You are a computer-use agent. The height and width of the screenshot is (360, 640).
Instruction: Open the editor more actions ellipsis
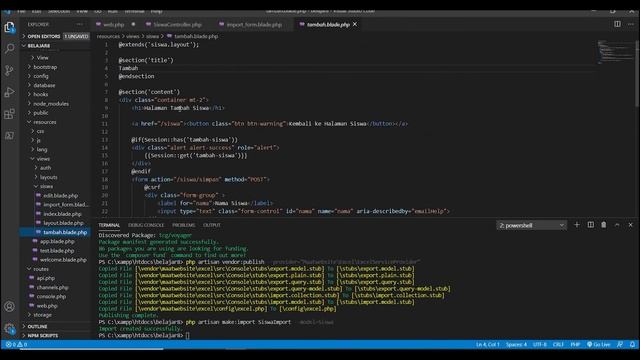click(631, 24)
